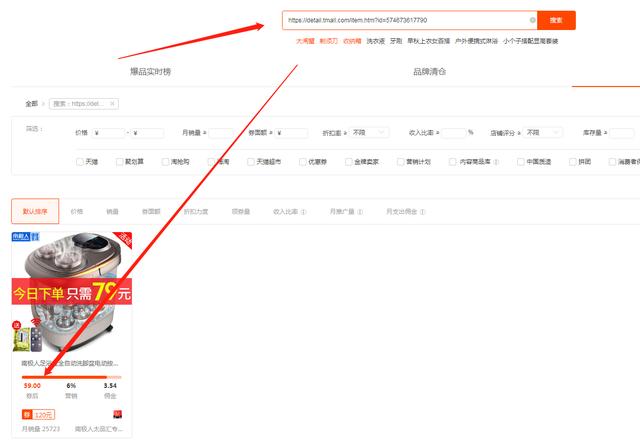Image resolution: width=640 pixels, height=448 pixels.
Task: Click the 3.54 commission value
Action: click(110, 386)
